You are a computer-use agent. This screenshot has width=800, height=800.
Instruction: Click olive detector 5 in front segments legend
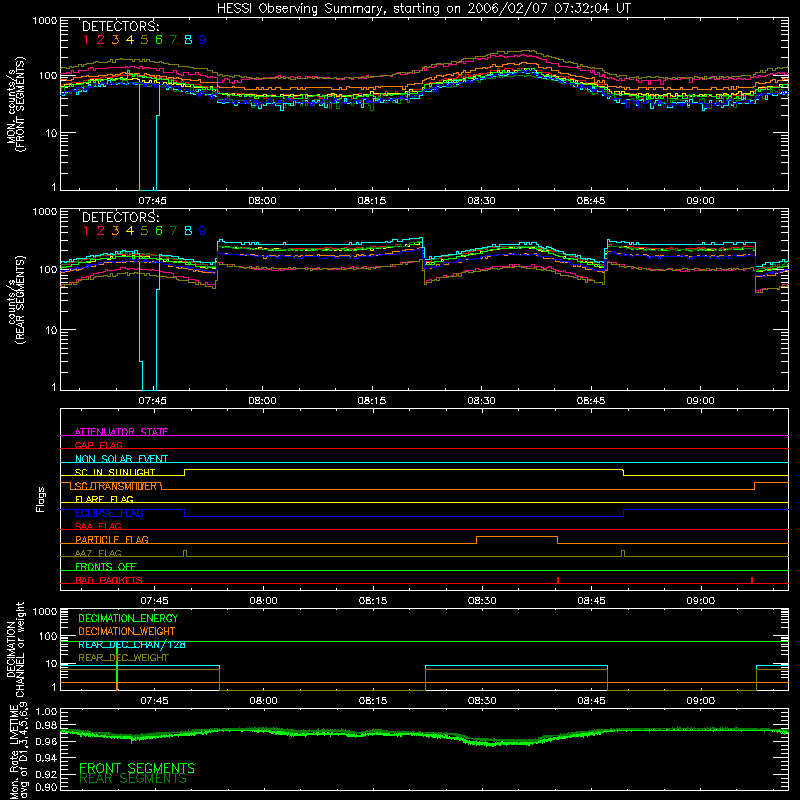point(144,40)
